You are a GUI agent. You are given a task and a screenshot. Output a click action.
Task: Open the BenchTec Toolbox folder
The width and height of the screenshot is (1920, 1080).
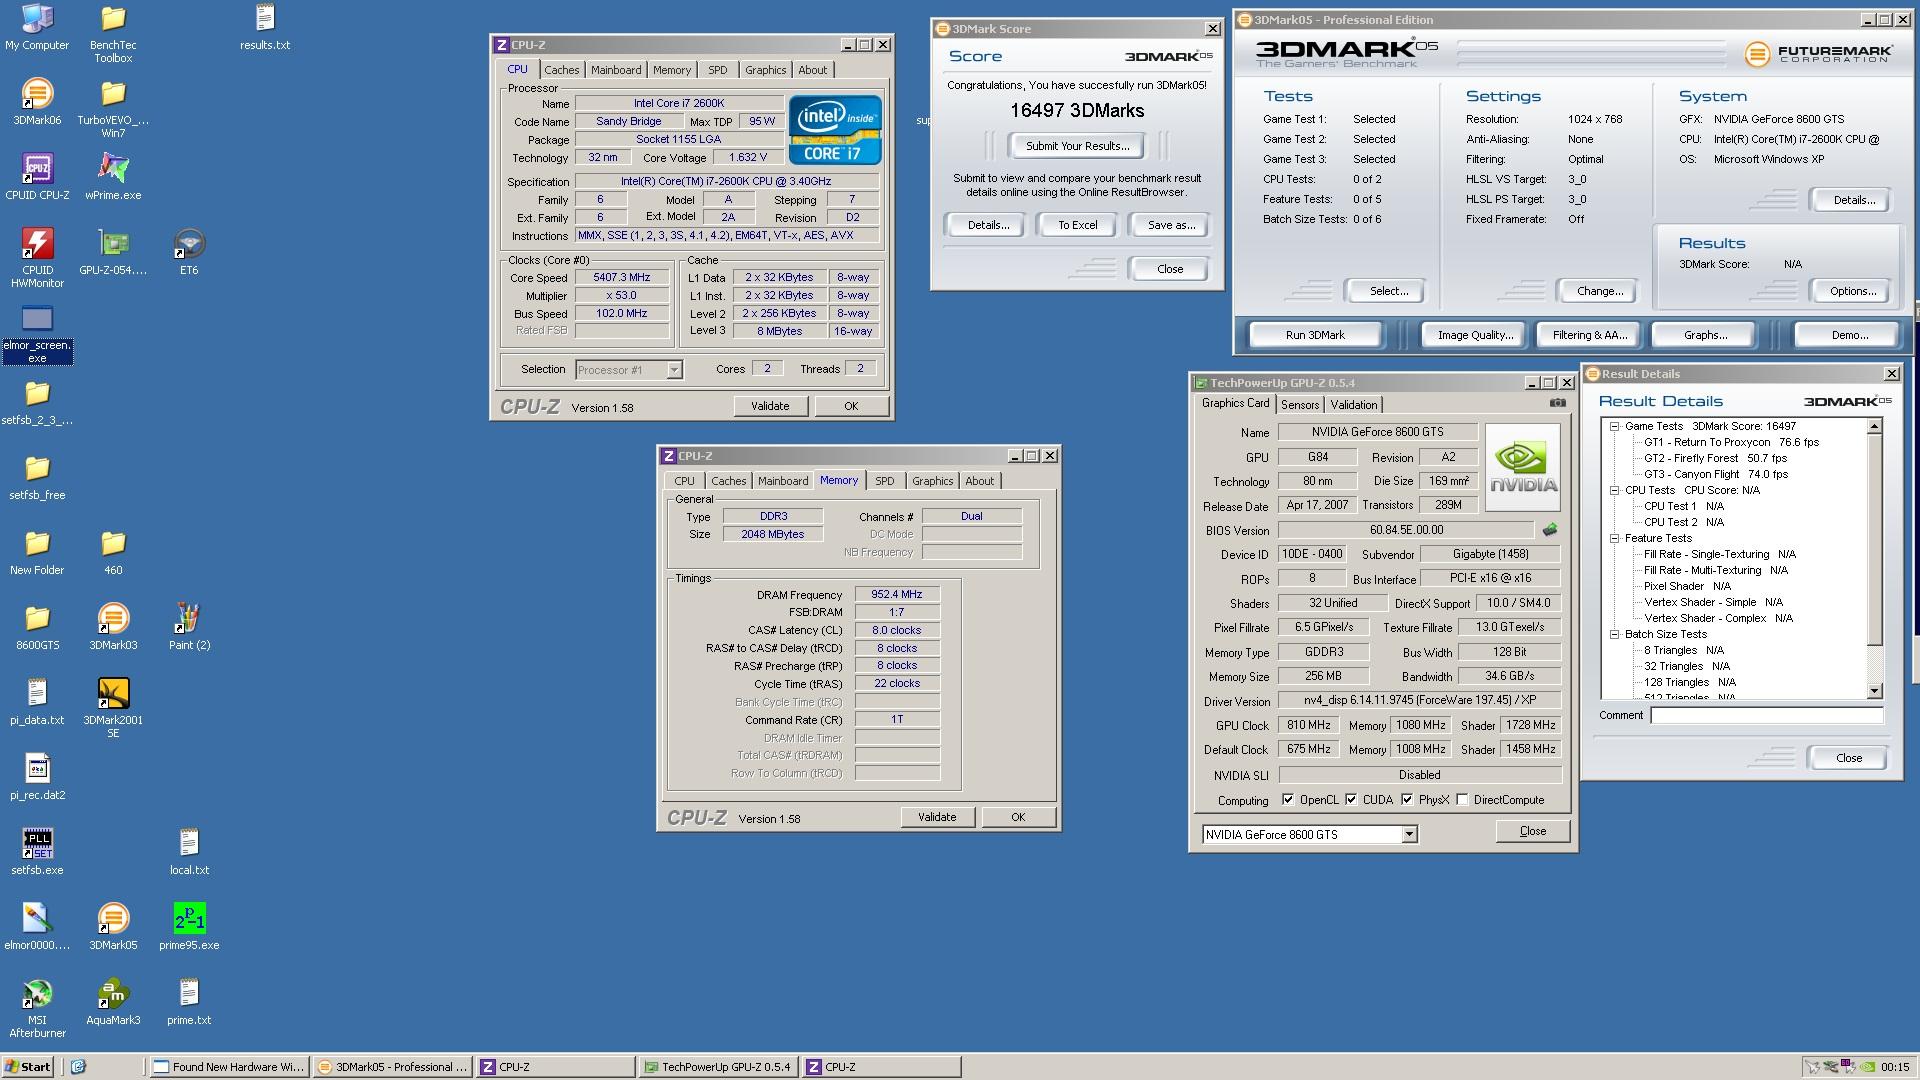pyautogui.click(x=113, y=32)
